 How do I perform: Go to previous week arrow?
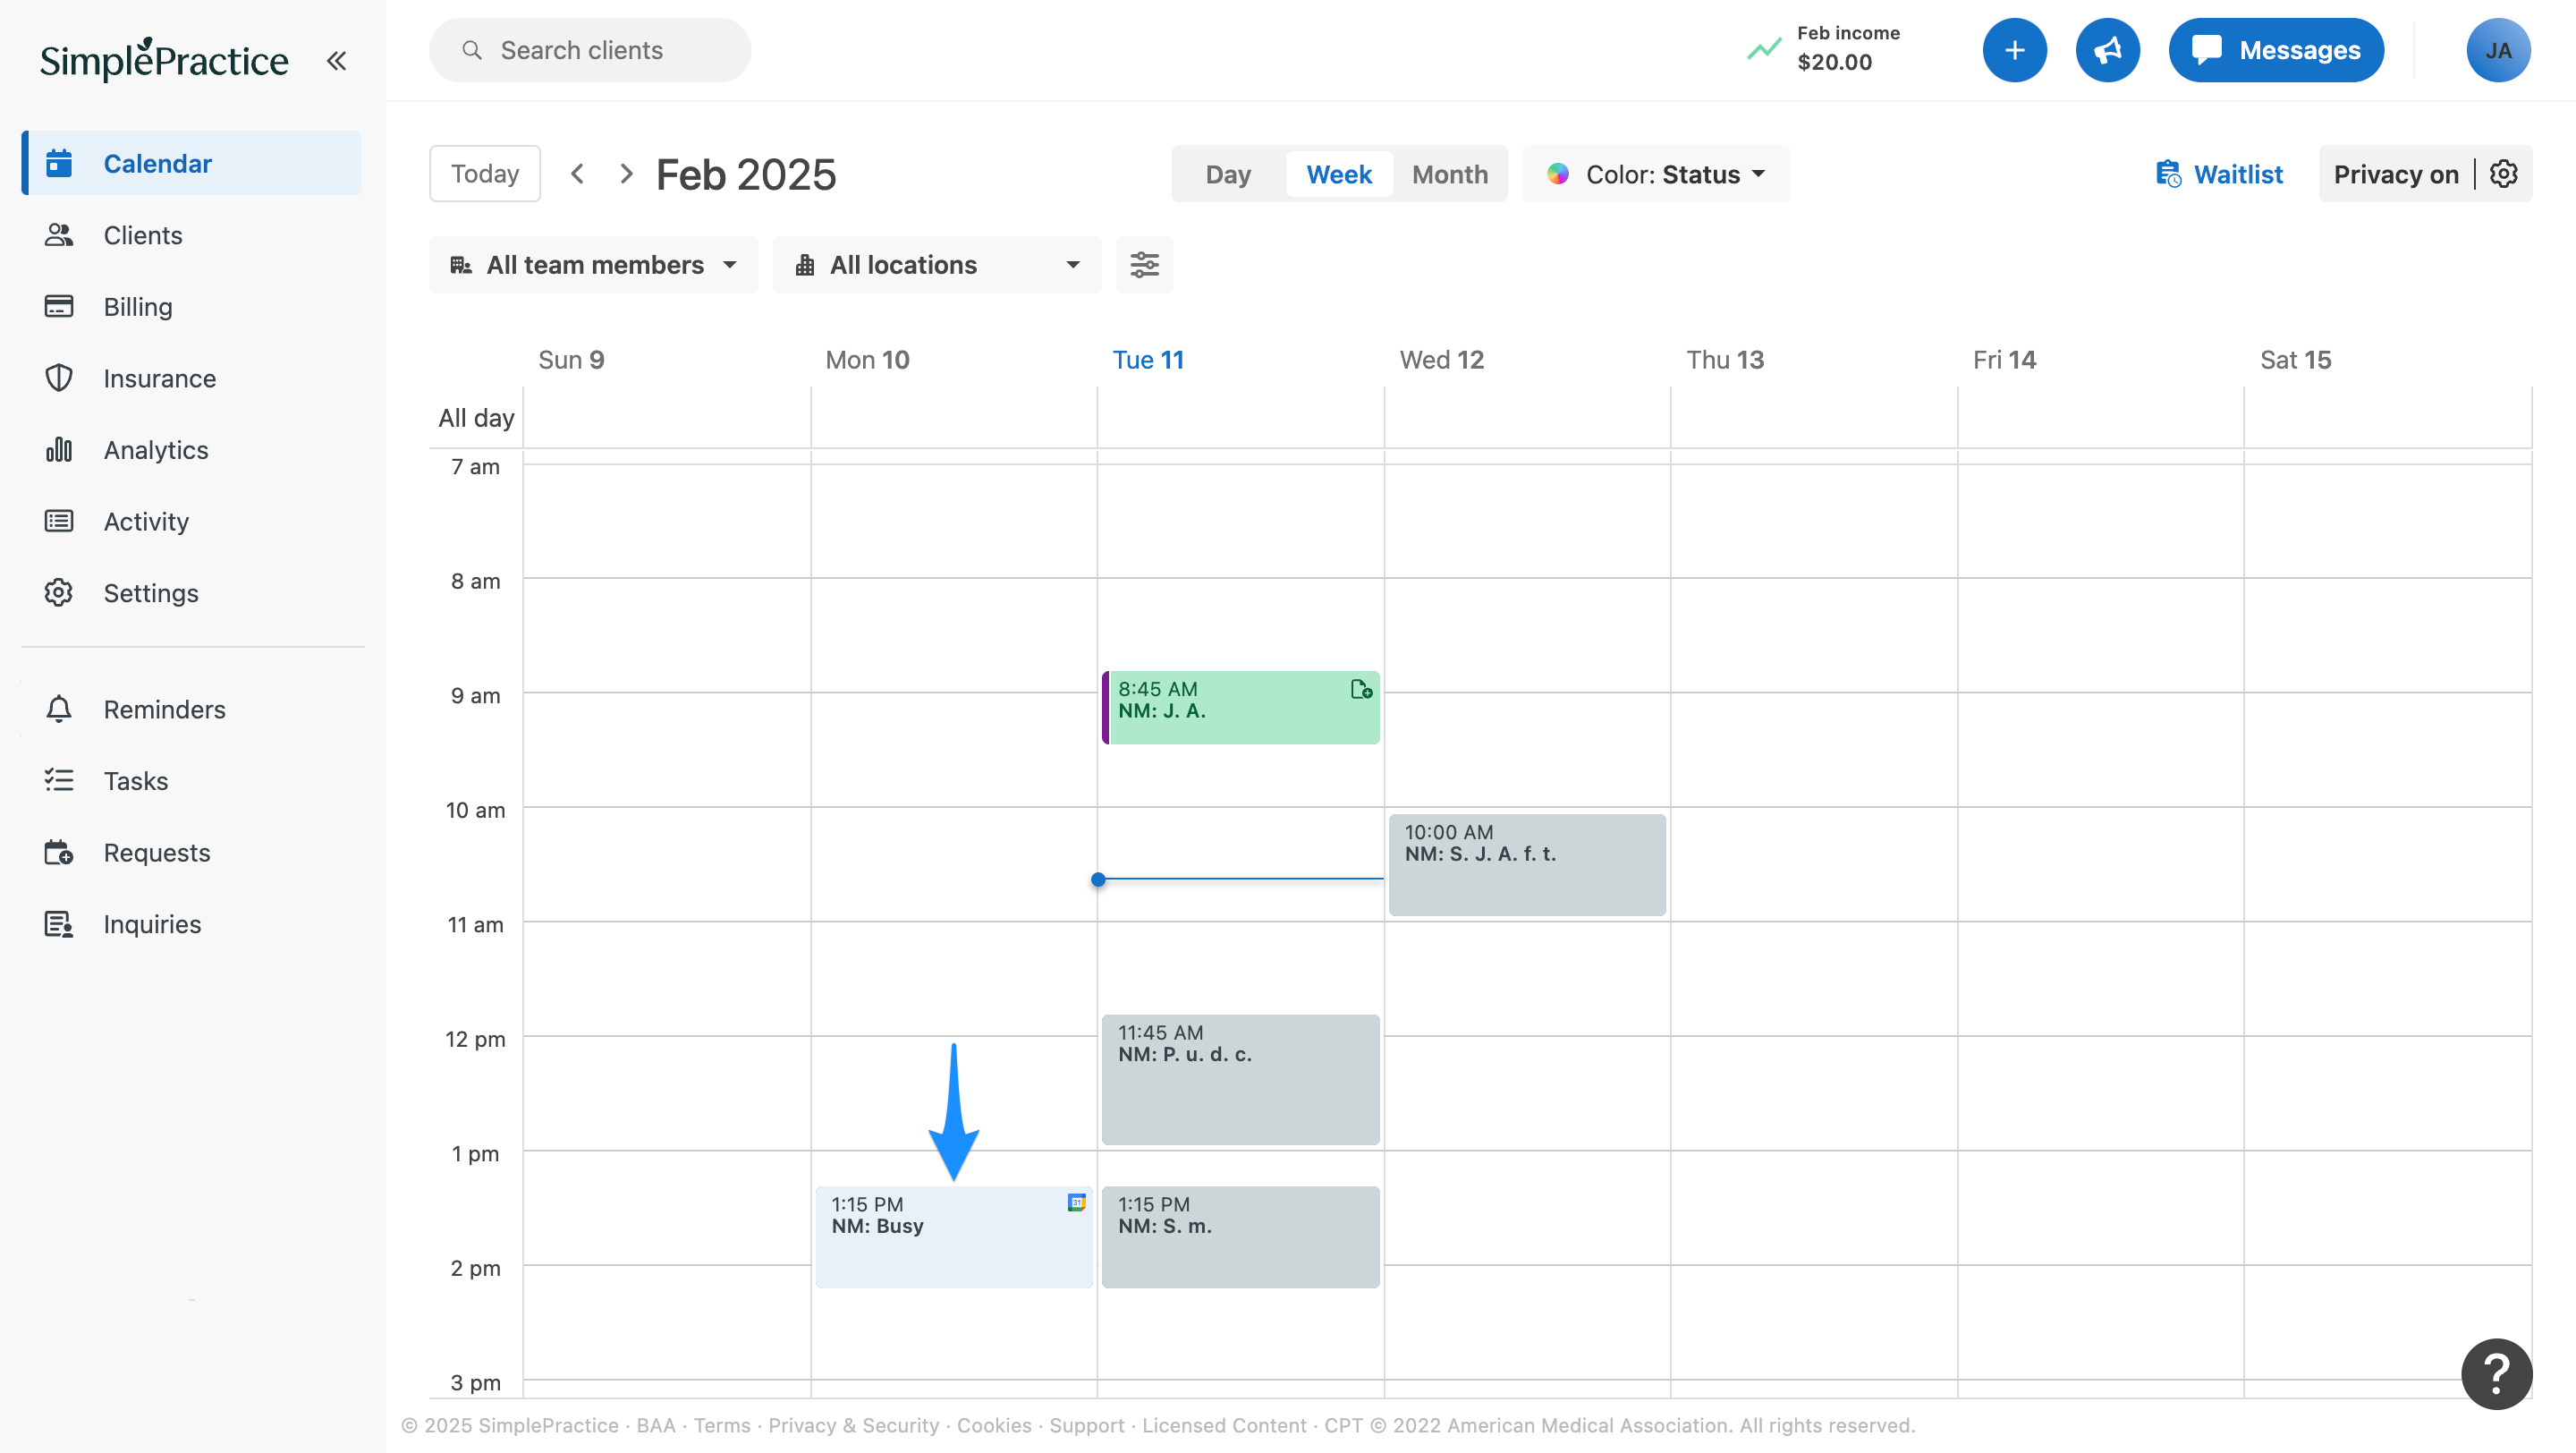point(577,174)
